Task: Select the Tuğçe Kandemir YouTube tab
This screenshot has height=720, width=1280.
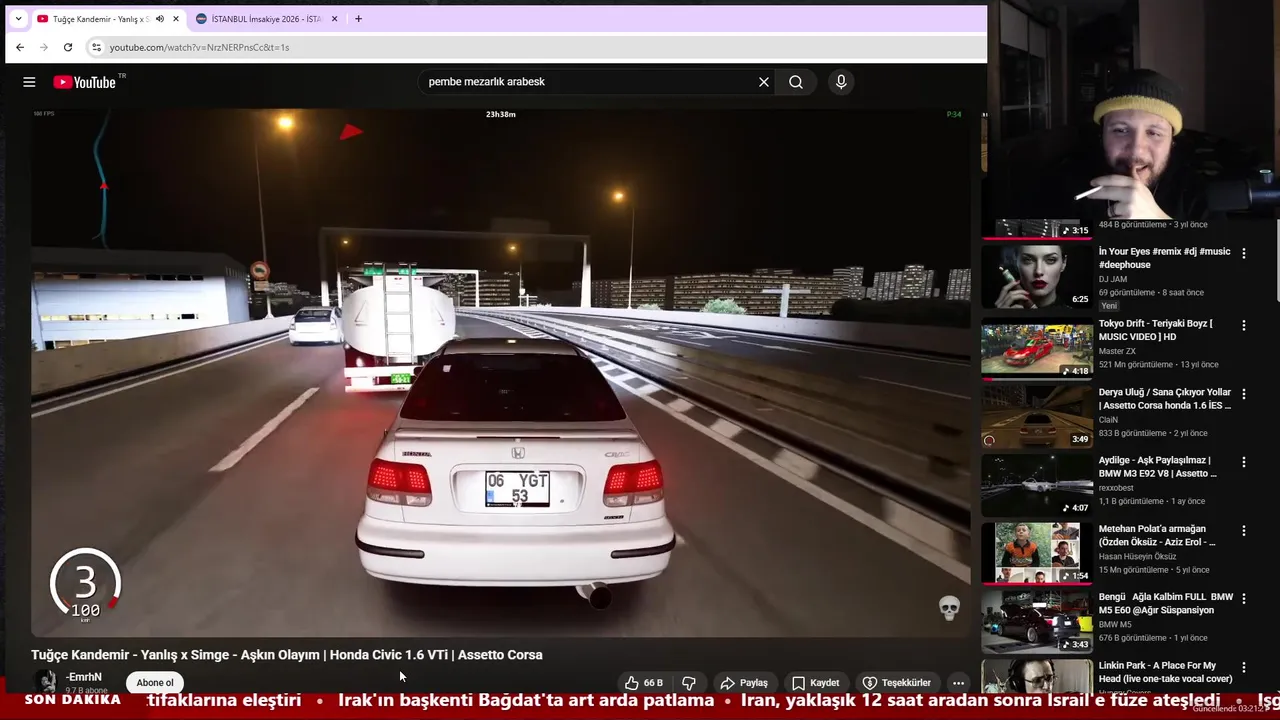Action: click(95, 19)
